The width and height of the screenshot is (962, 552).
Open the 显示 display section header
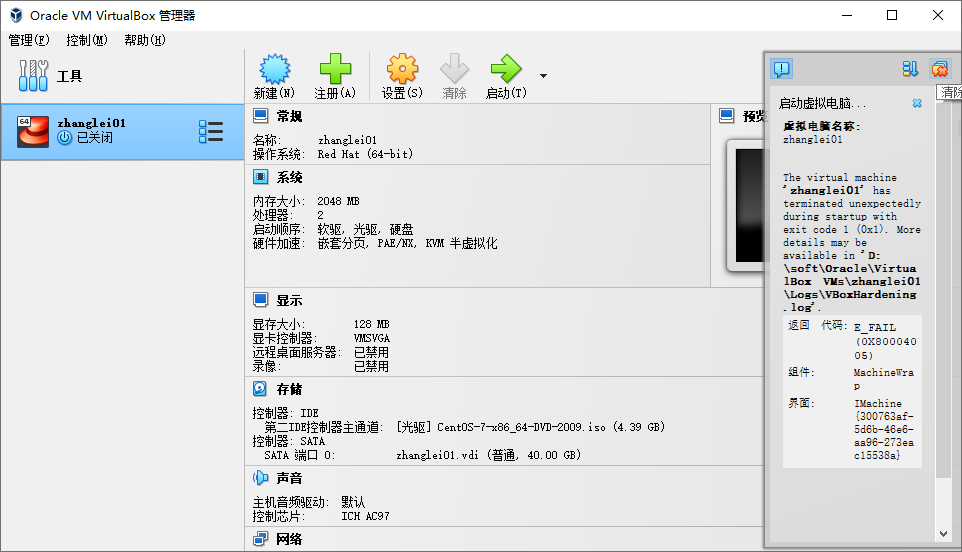pyautogui.click(x=289, y=301)
